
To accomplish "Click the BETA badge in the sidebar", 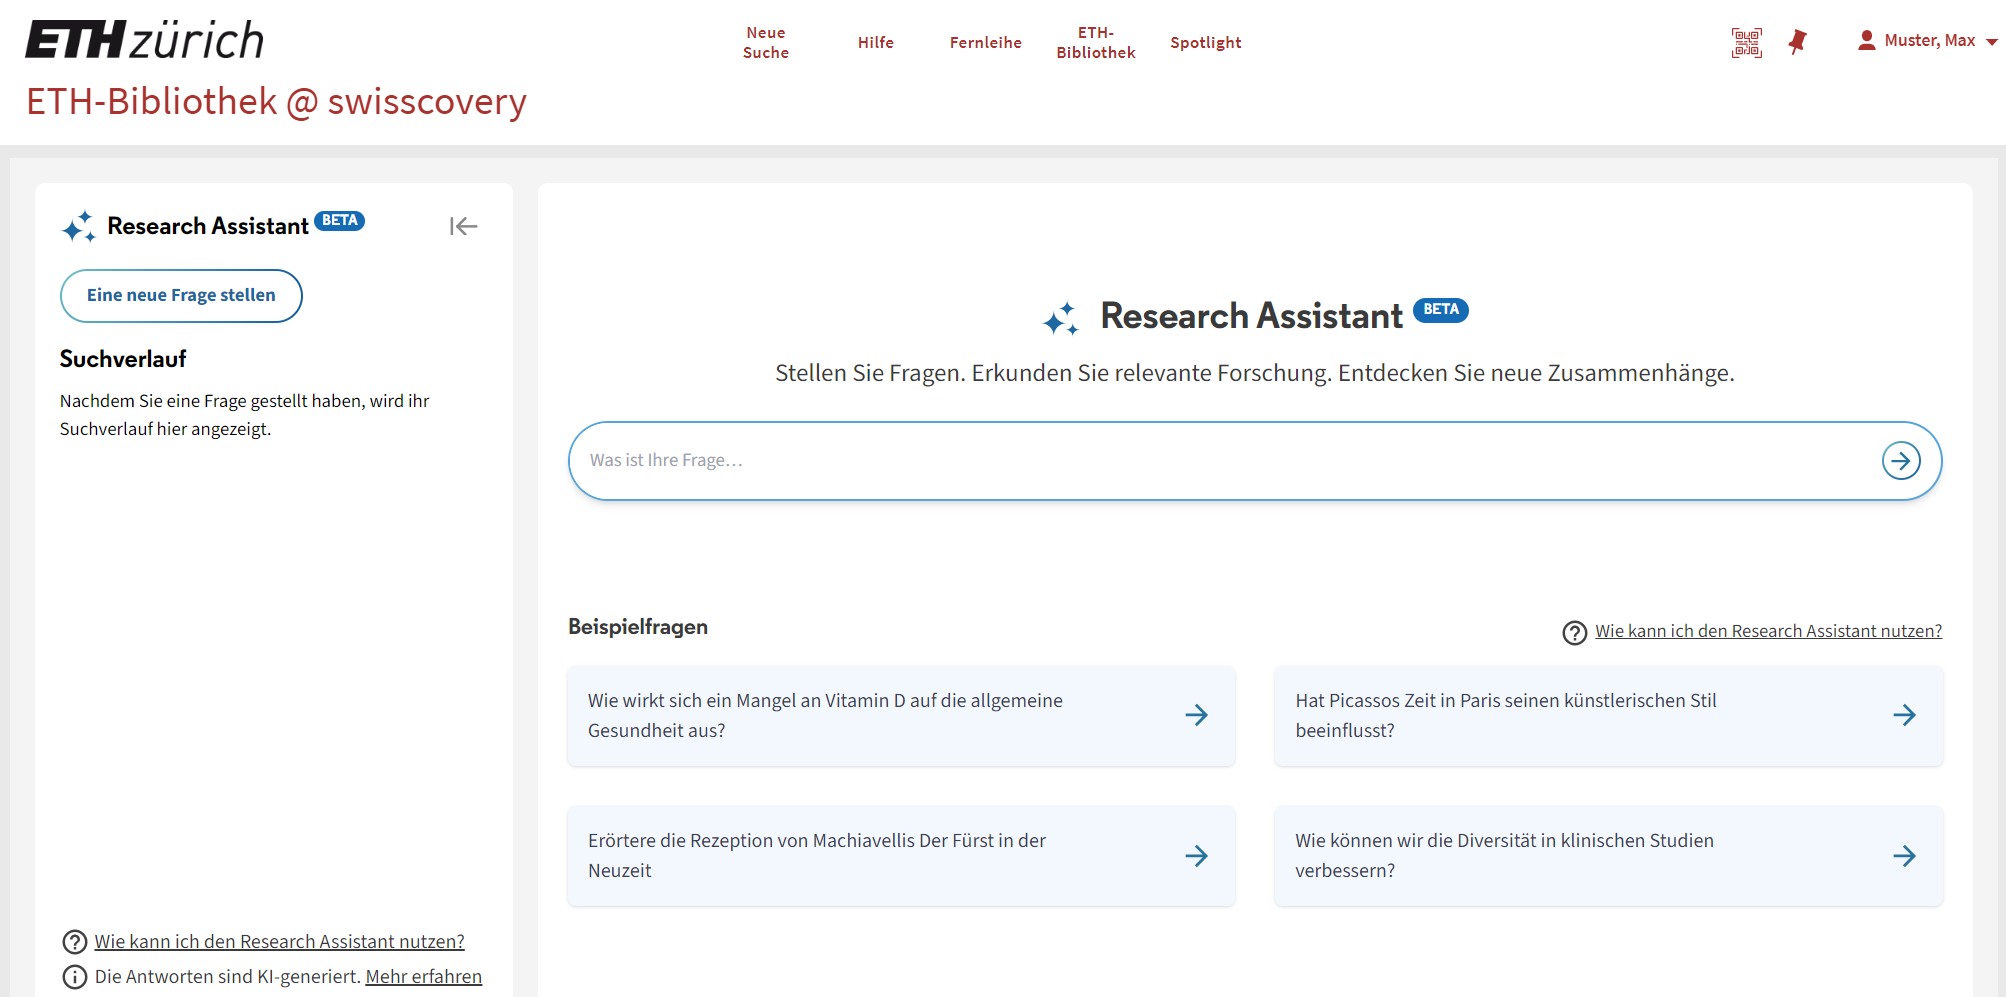I will [x=340, y=221].
